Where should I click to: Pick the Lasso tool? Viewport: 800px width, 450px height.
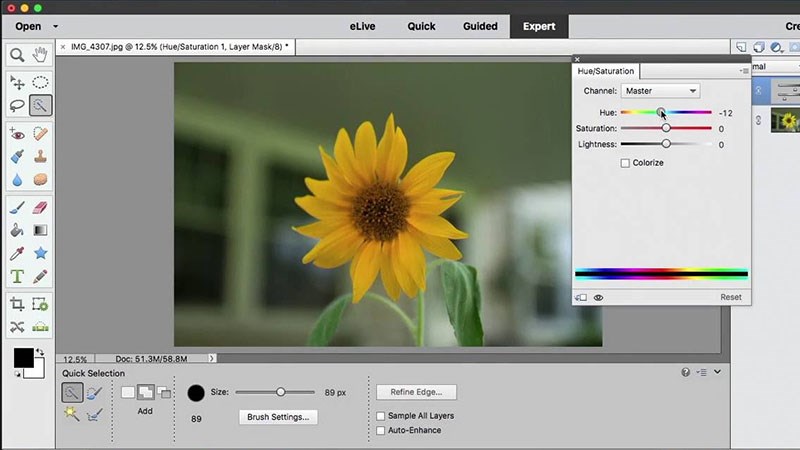click(17, 105)
